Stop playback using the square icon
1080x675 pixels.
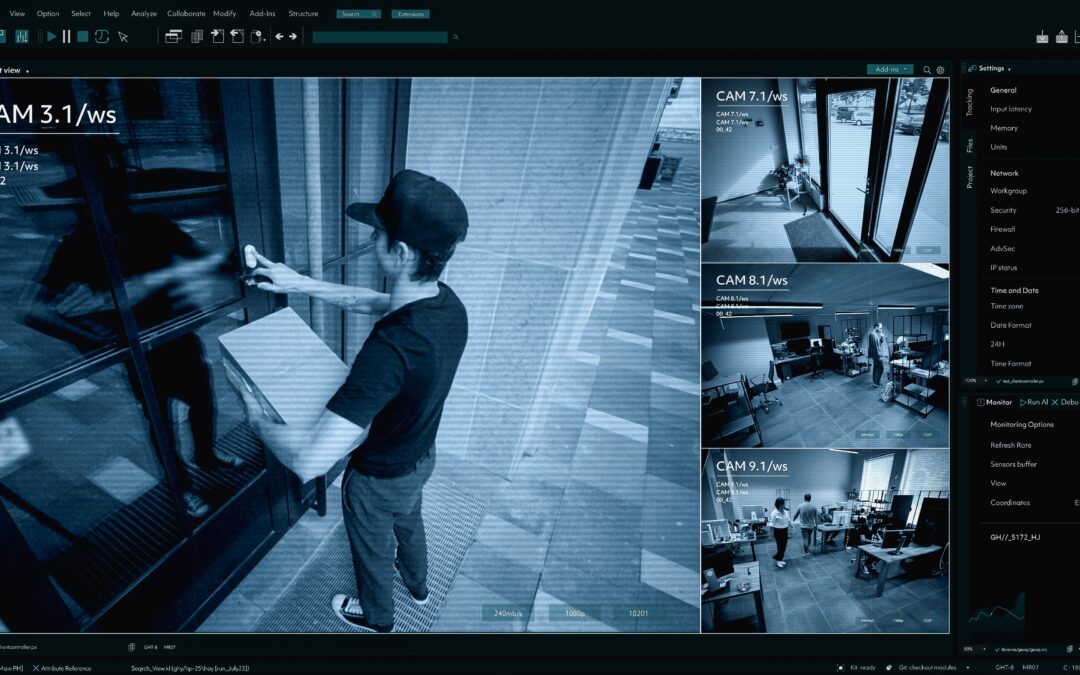(x=83, y=37)
